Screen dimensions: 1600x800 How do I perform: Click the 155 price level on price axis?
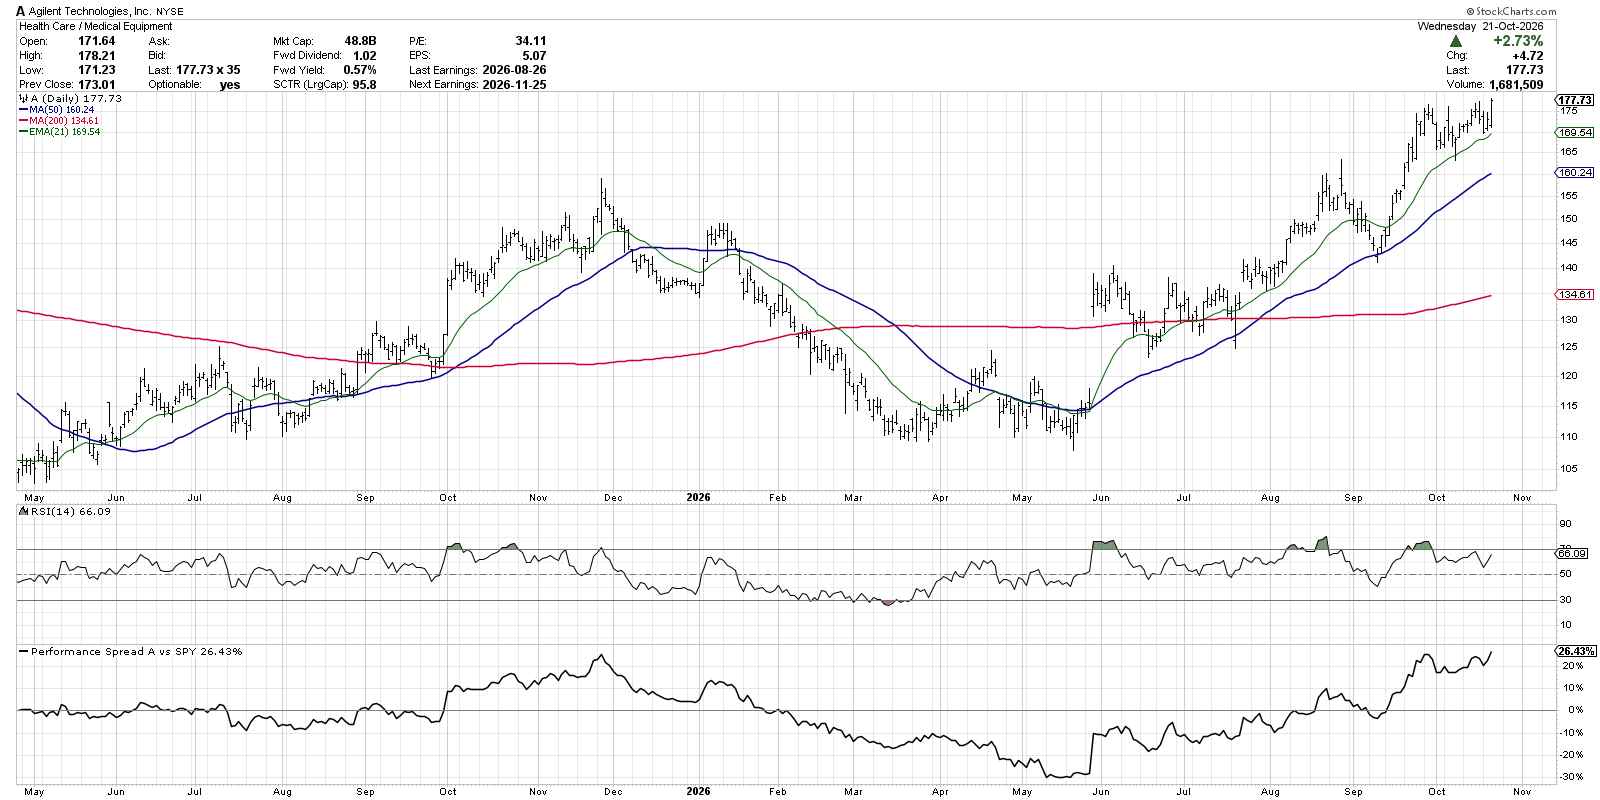click(1569, 196)
